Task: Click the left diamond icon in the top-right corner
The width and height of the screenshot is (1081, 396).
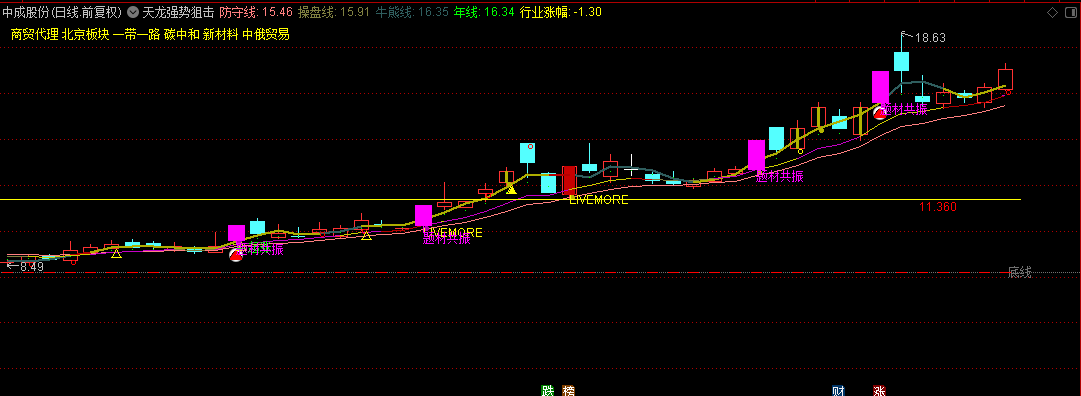Action: click(x=1052, y=12)
